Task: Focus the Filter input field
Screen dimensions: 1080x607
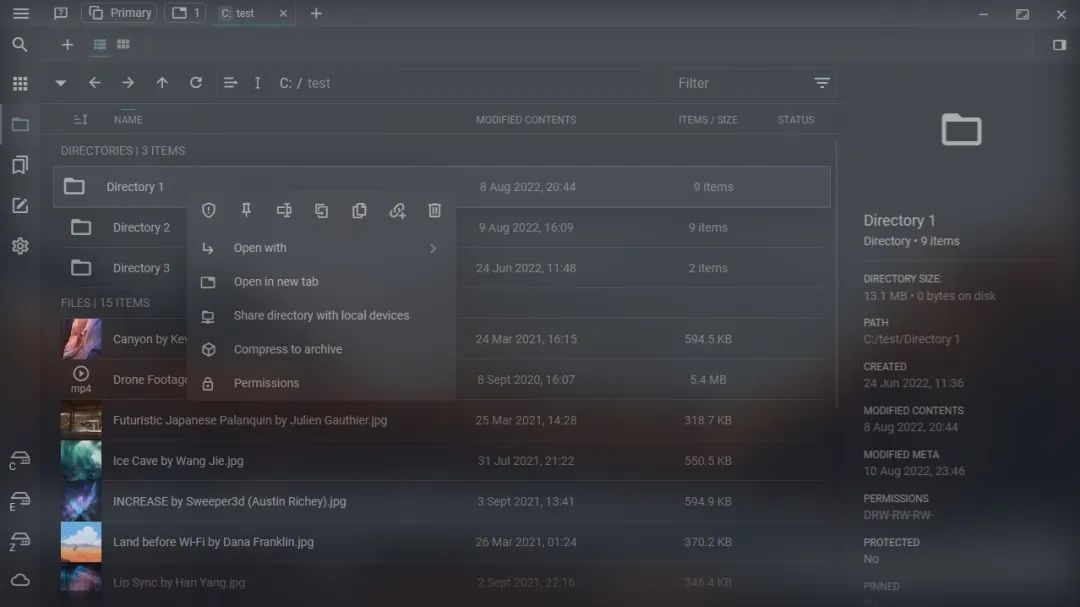Action: pos(740,83)
